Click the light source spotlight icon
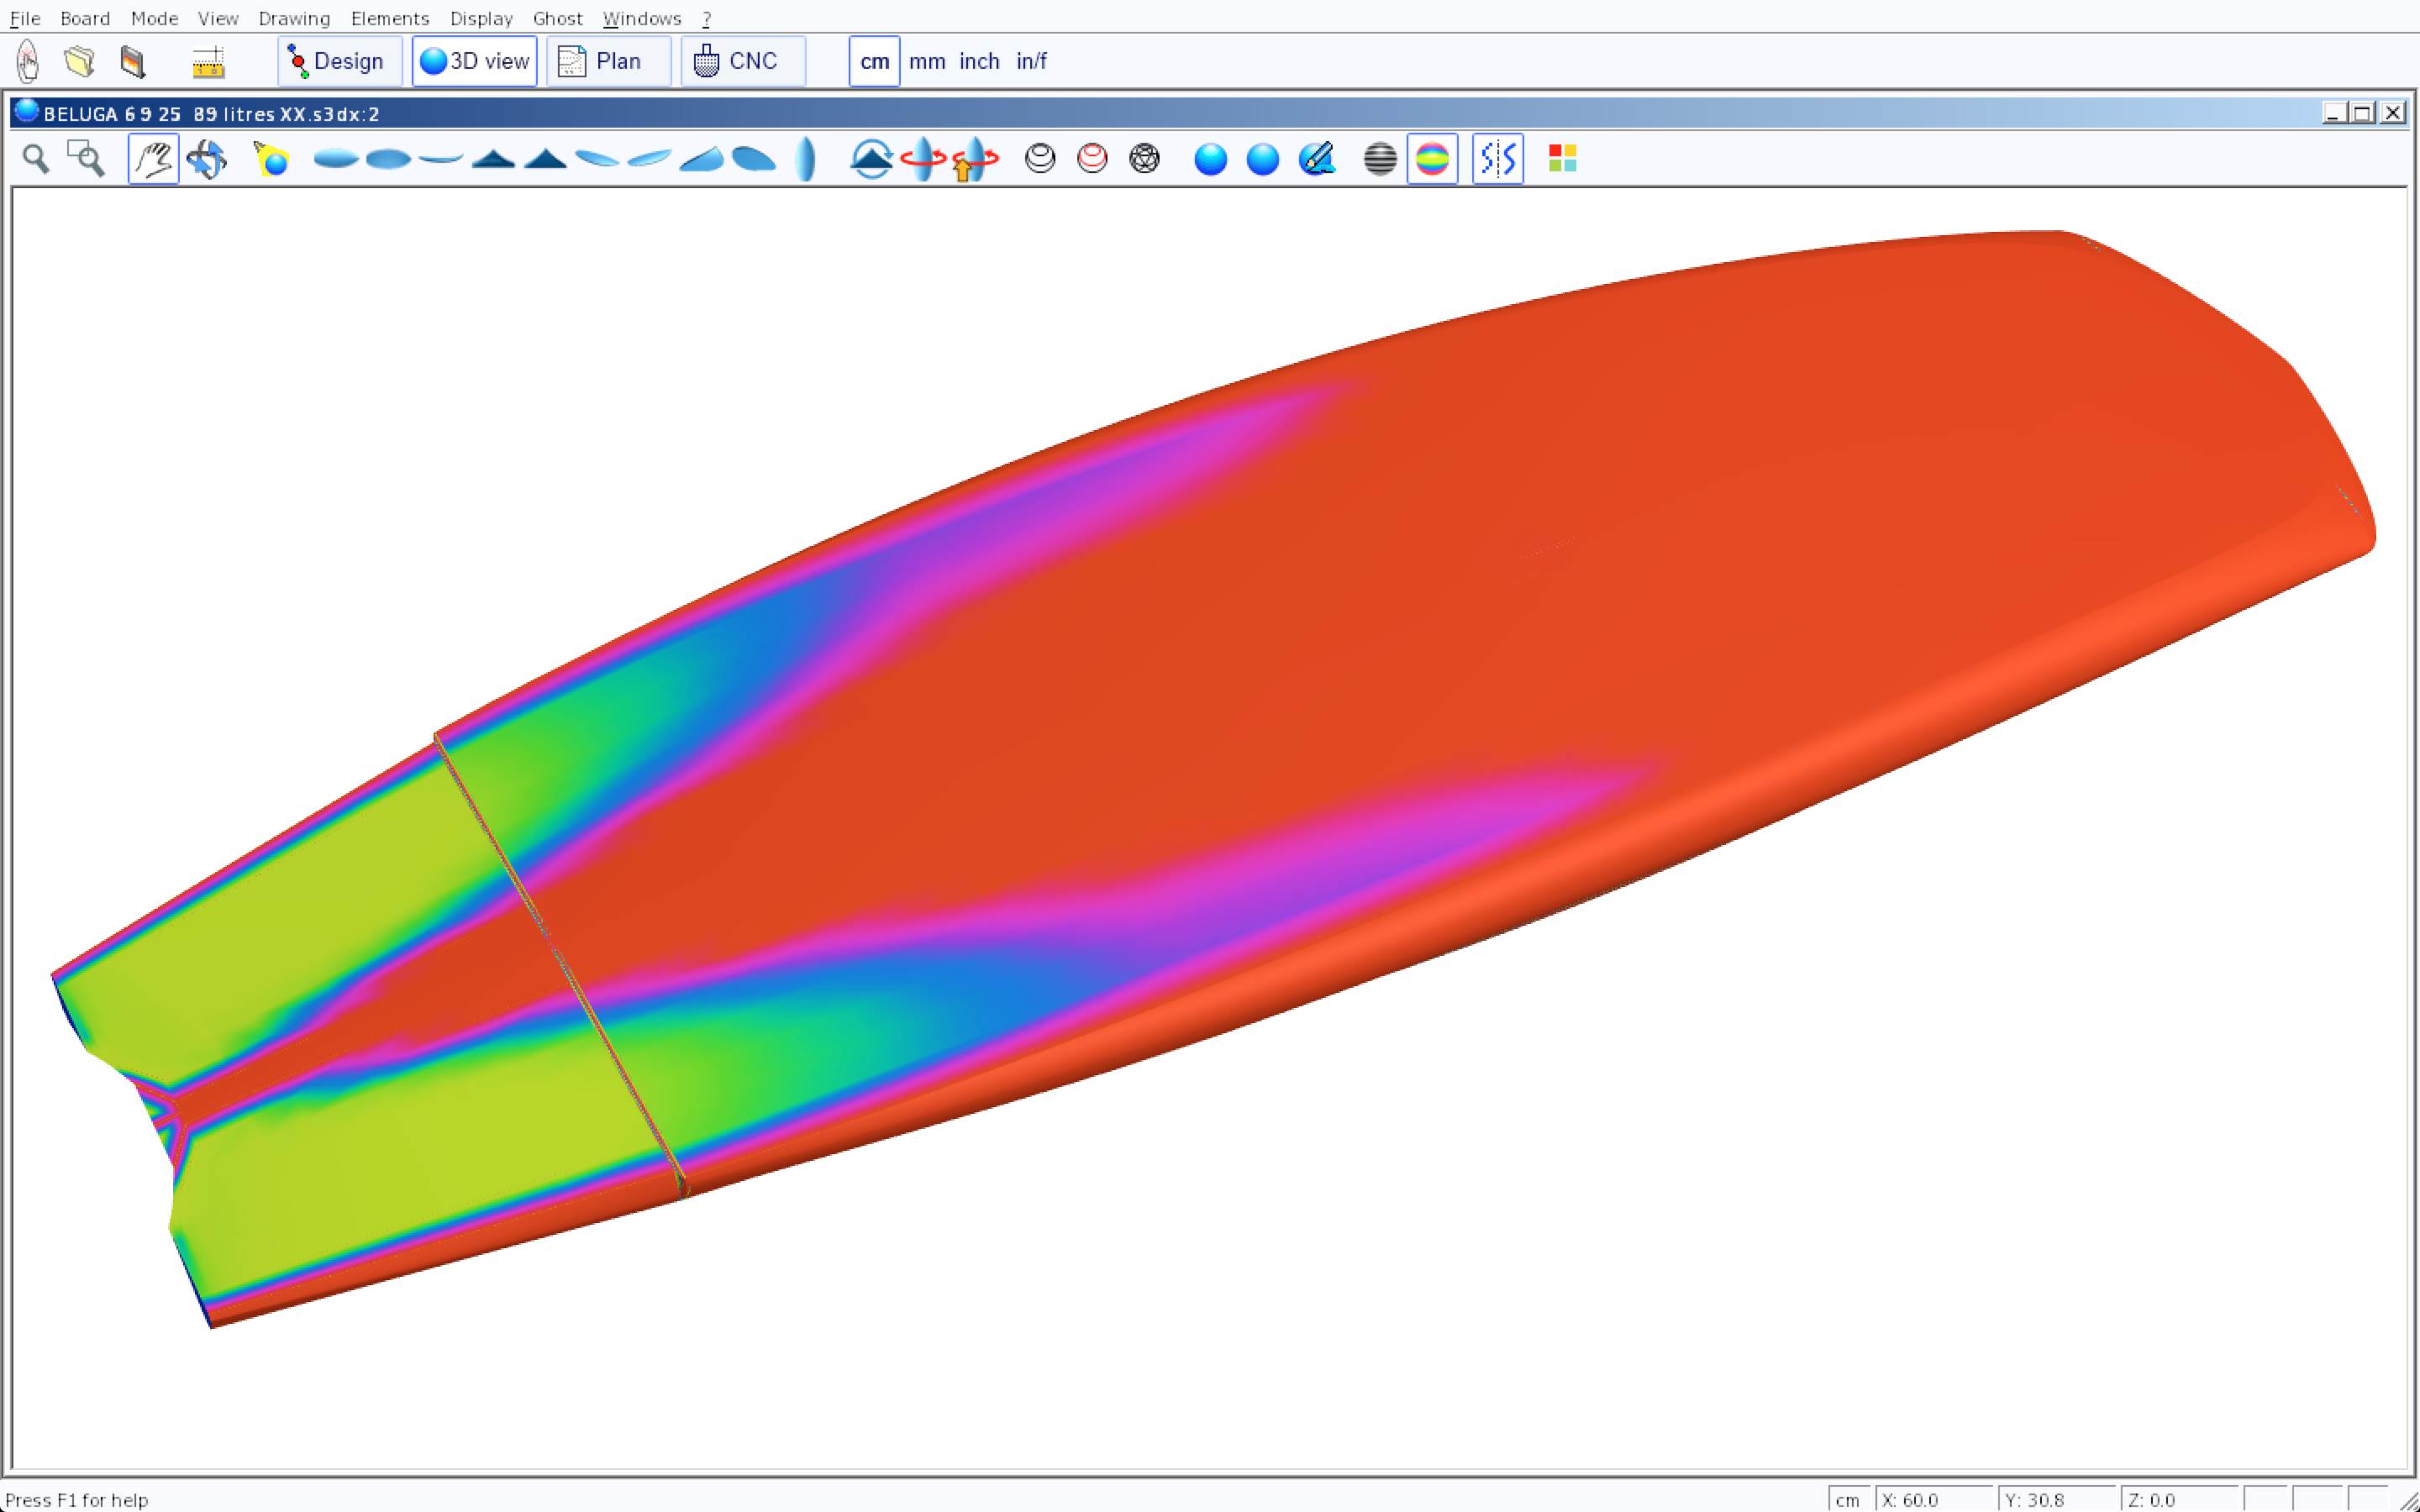This screenshot has height=1512, width=2420. 271,159
